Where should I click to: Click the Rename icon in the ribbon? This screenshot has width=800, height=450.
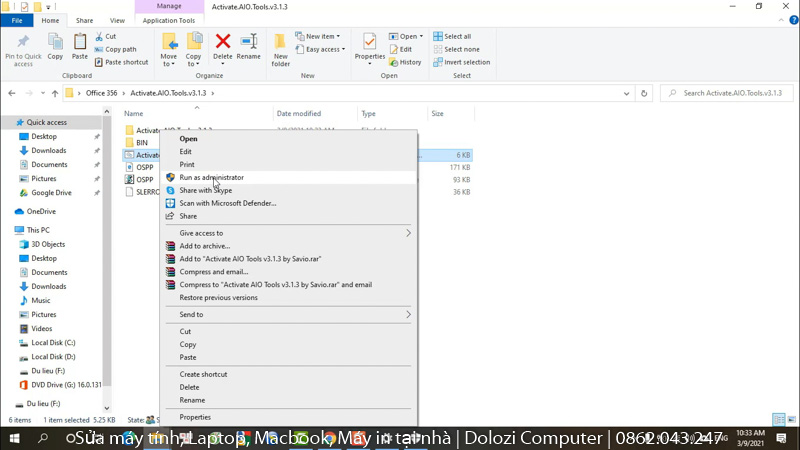pos(248,42)
